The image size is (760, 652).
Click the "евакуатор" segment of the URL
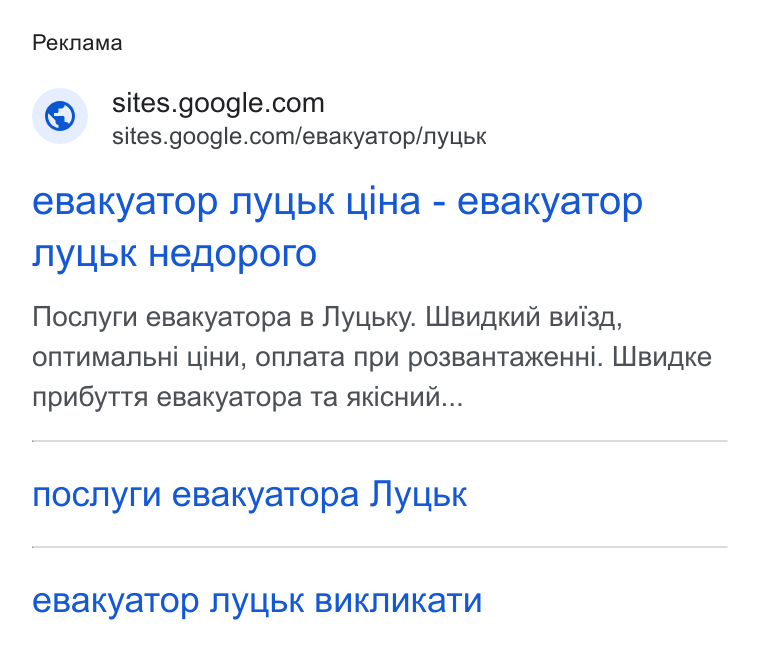(x=359, y=137)
